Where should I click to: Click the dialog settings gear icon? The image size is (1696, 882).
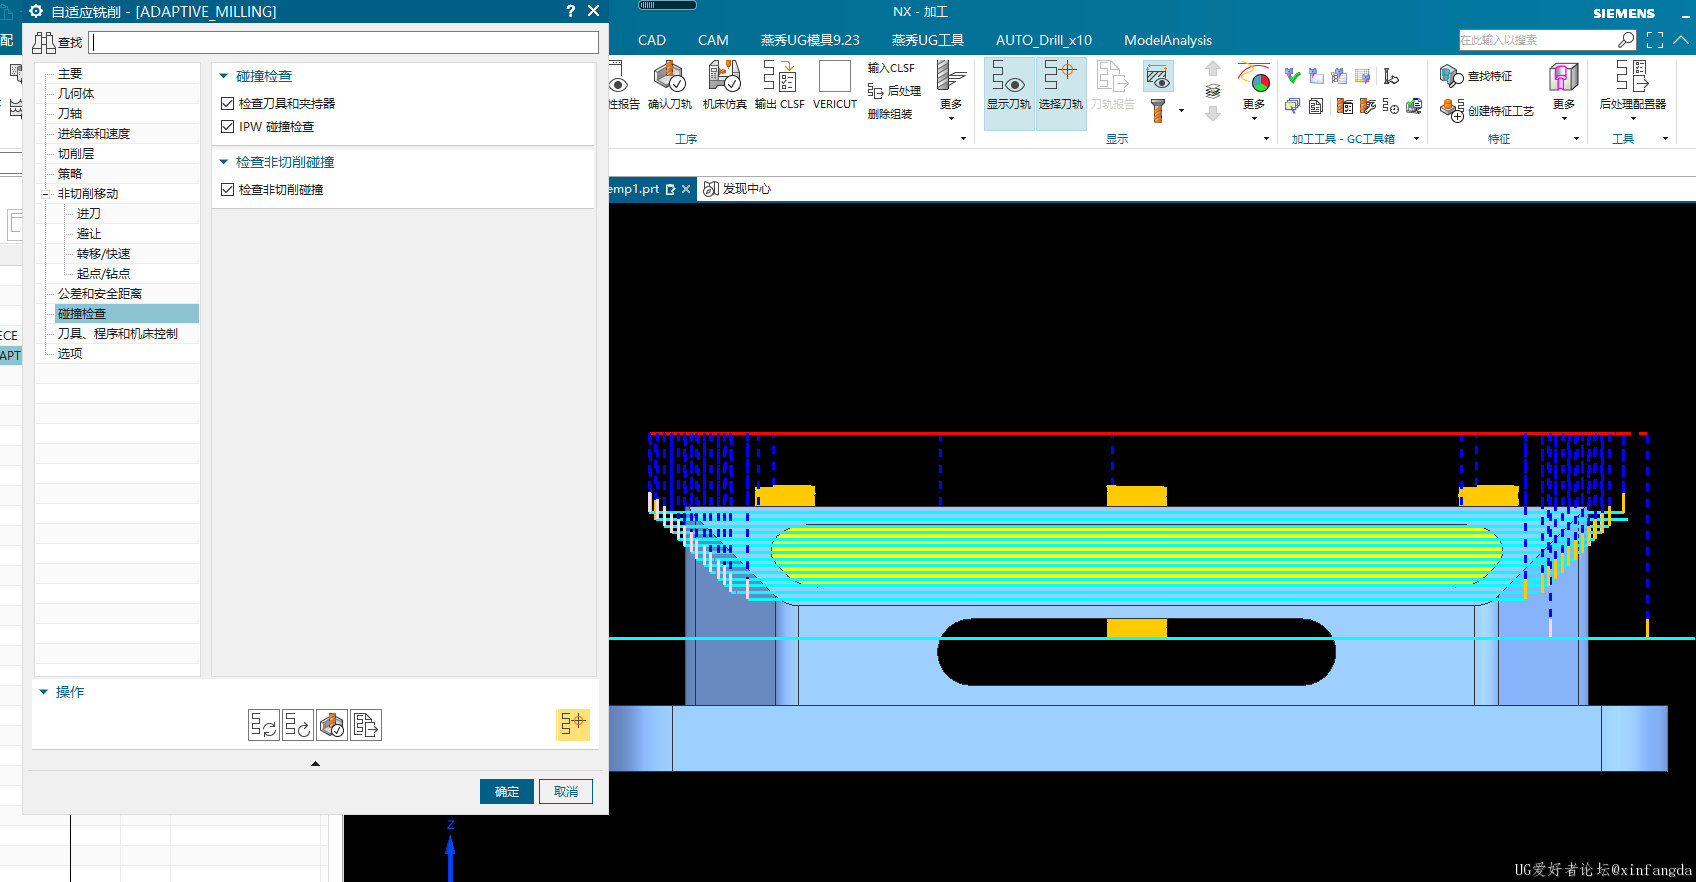pos(36,11)
